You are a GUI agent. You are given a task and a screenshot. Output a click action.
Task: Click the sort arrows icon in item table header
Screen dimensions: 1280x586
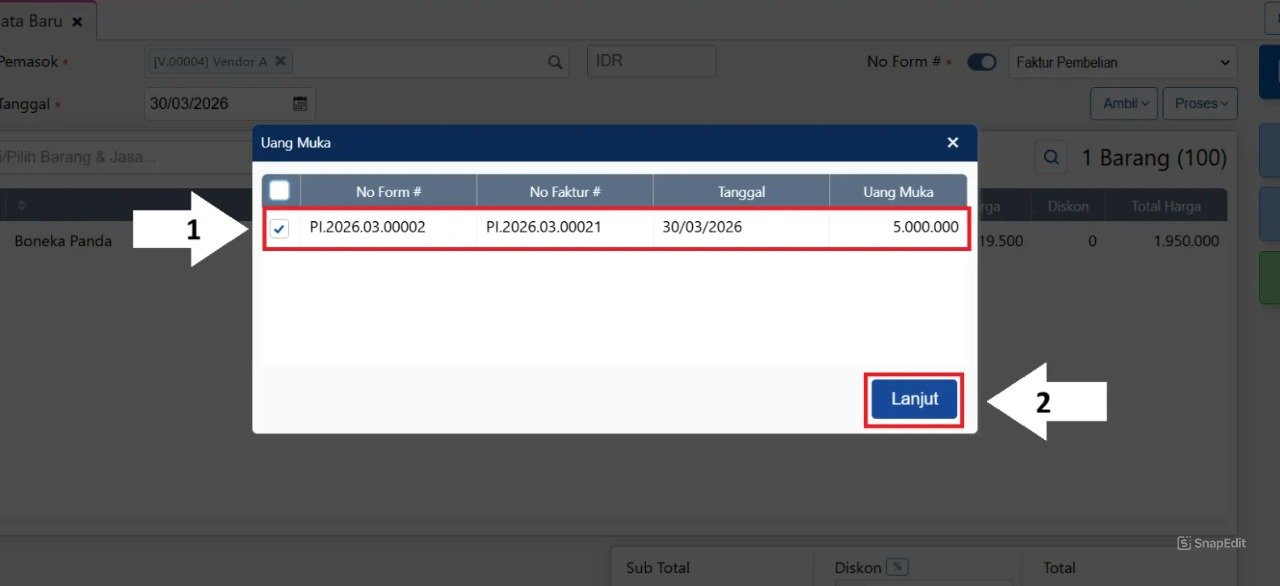(x=21, y=206)
